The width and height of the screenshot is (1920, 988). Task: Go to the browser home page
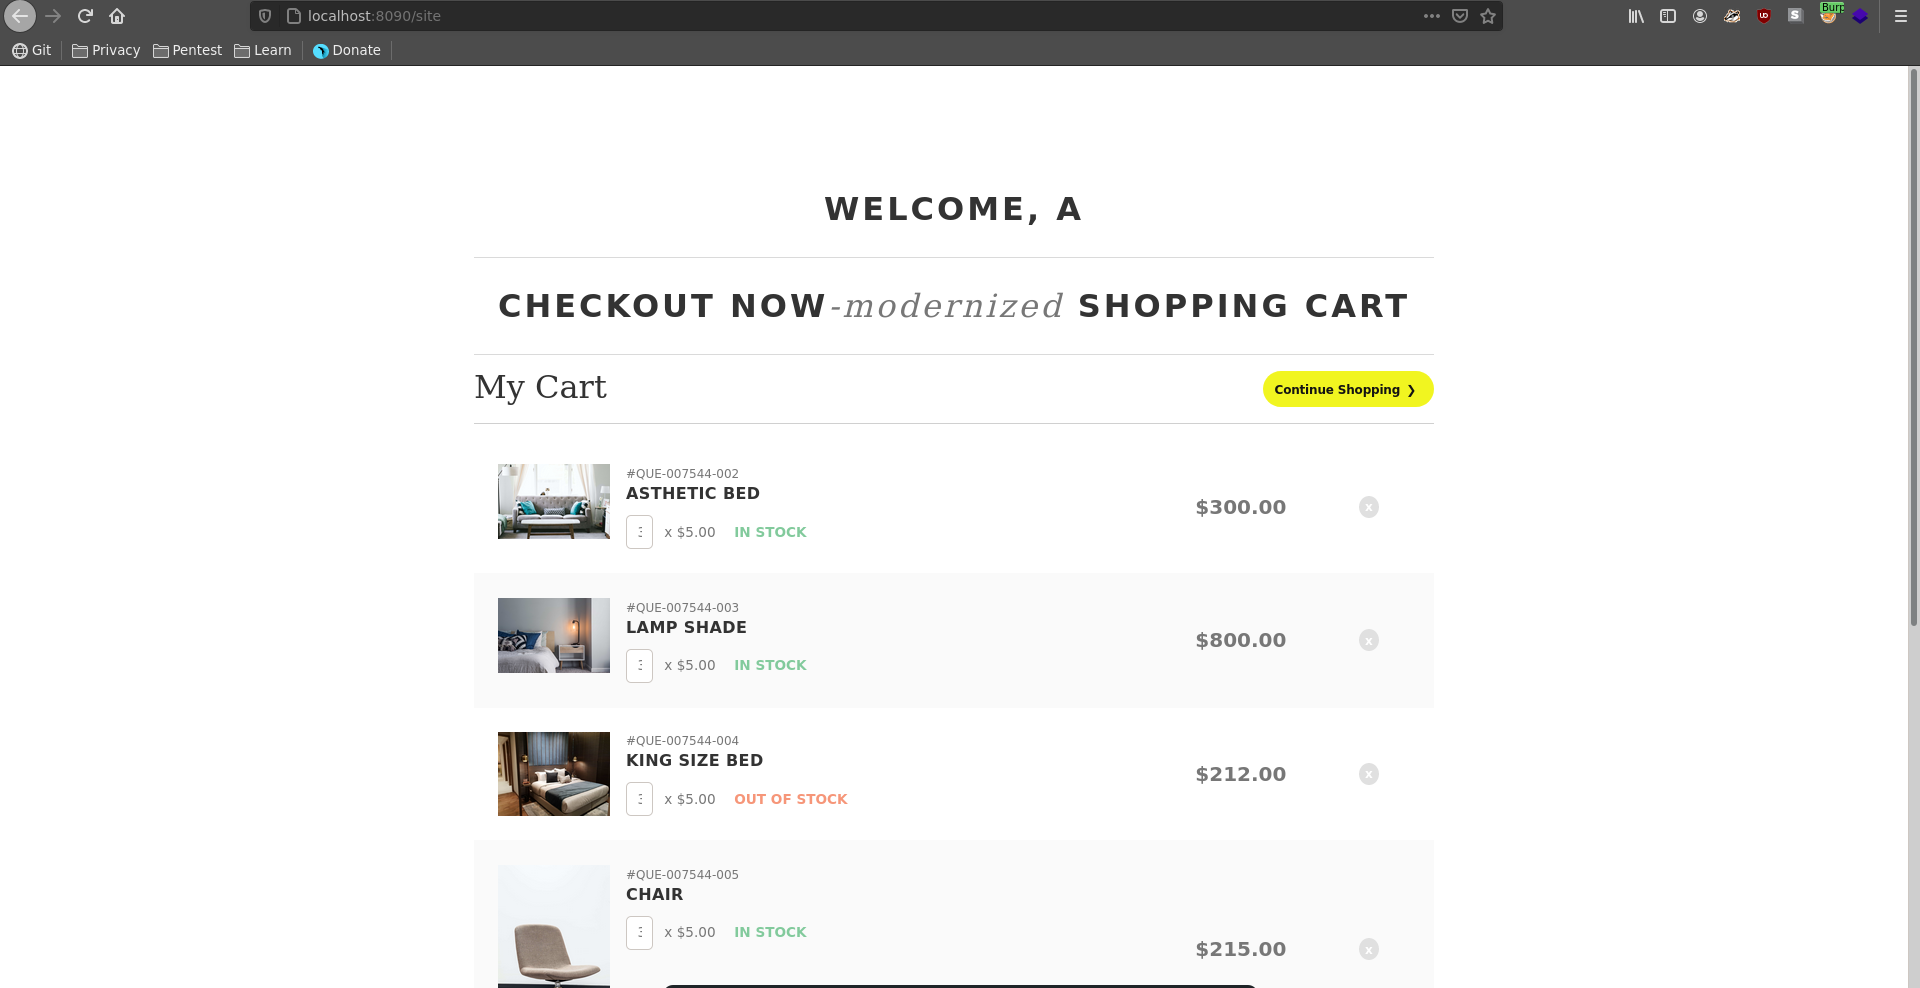pyautogui.click(x=117, y=16)
